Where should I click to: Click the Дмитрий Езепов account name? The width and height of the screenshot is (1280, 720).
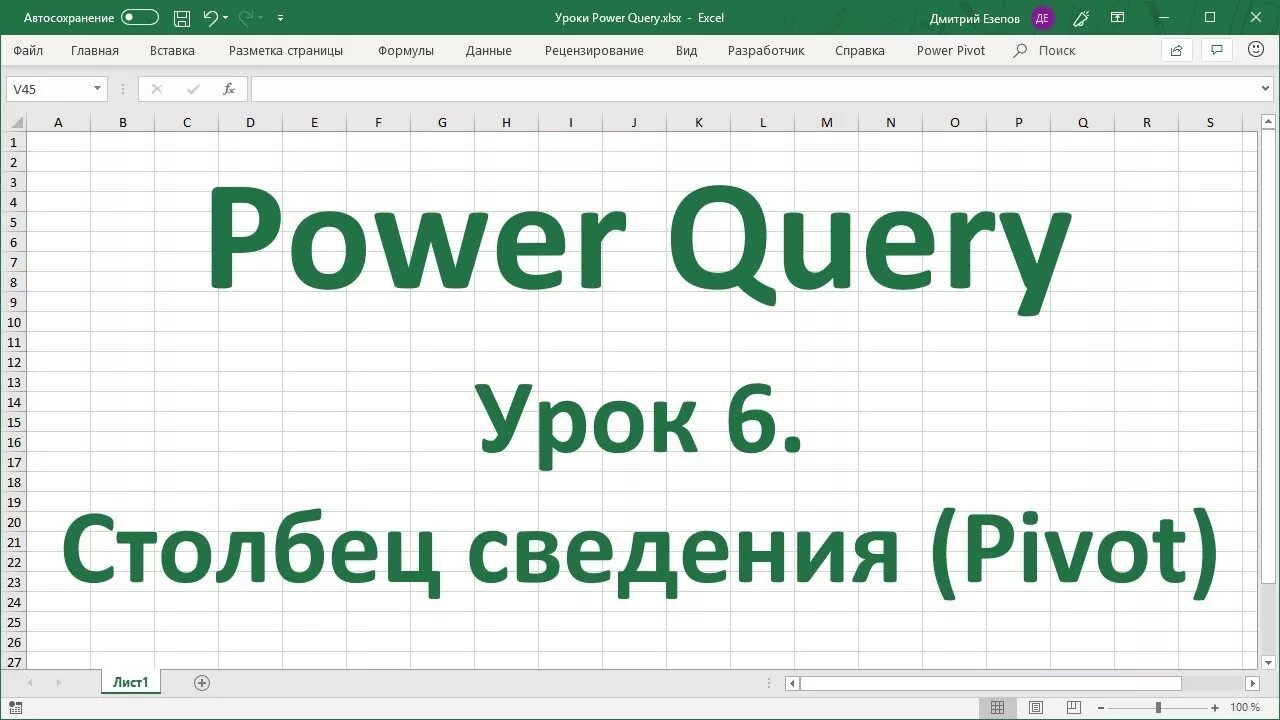click(x=975, y=18)
